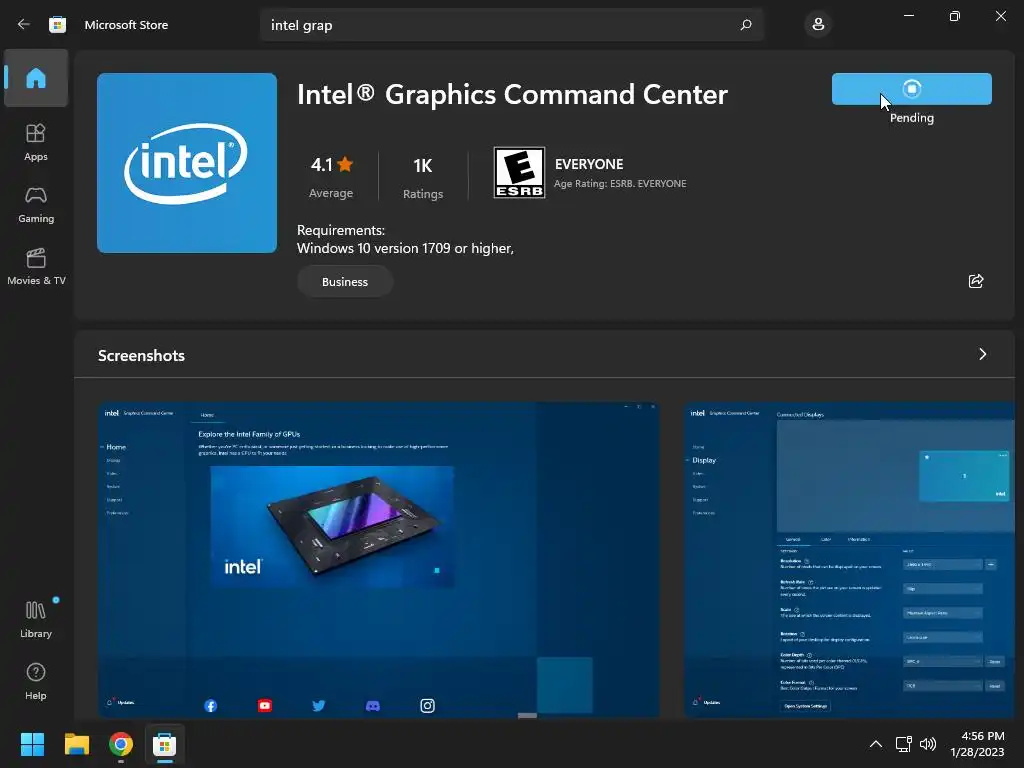Open the Library page
The height and width of the screenshot is (768, 1024).
pyautogui.click(x=36, y=619)
